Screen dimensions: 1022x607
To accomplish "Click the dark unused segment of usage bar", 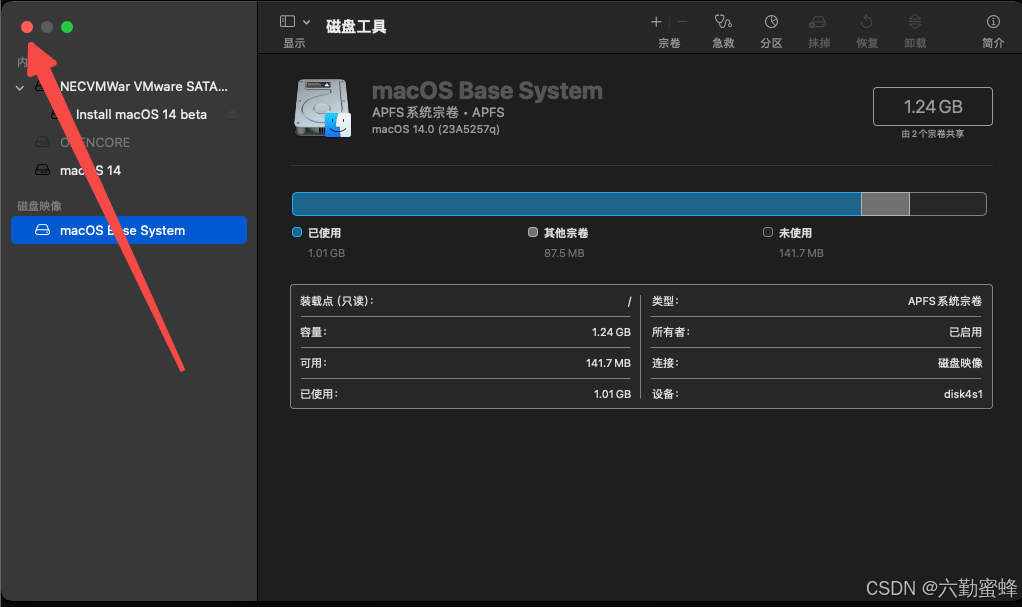I will click(x=948, y=204).
